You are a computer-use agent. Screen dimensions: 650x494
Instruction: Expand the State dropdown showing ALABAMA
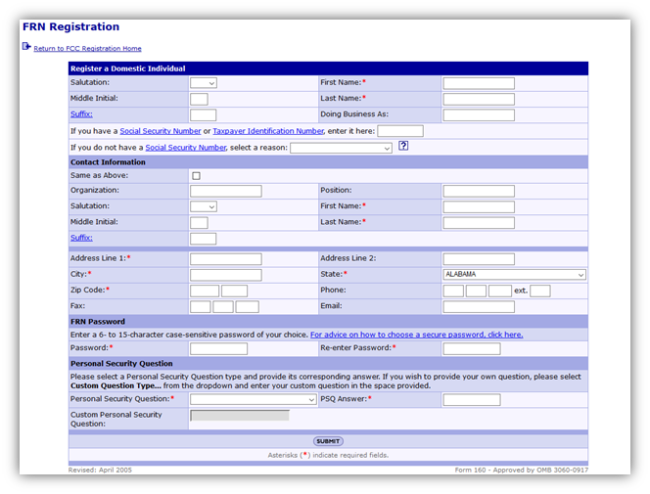tap(514, 274)
